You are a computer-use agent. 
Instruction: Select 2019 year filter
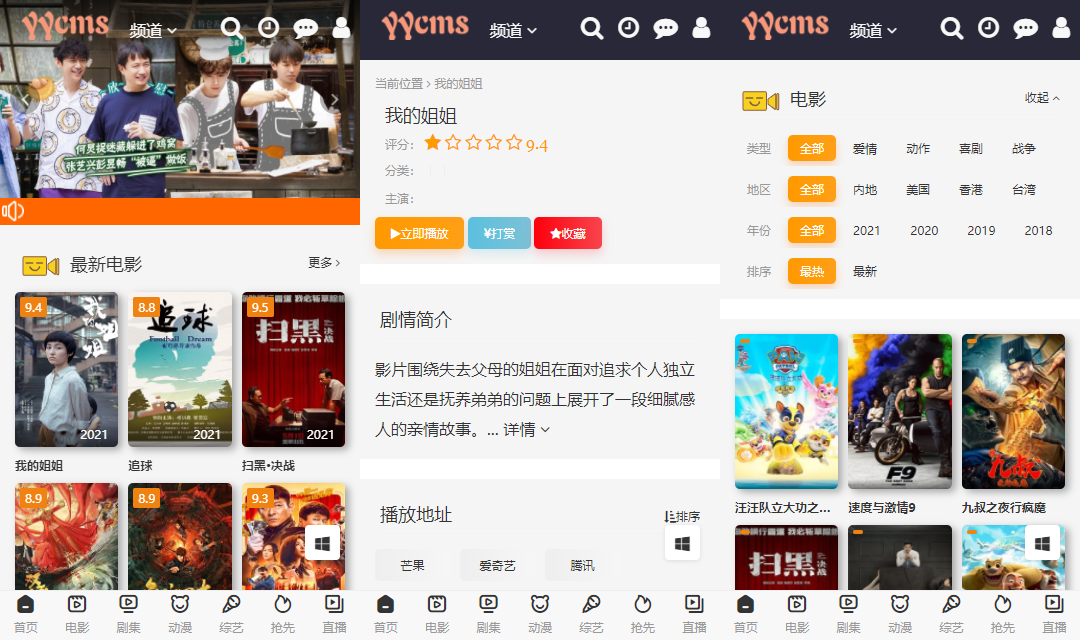981,231
